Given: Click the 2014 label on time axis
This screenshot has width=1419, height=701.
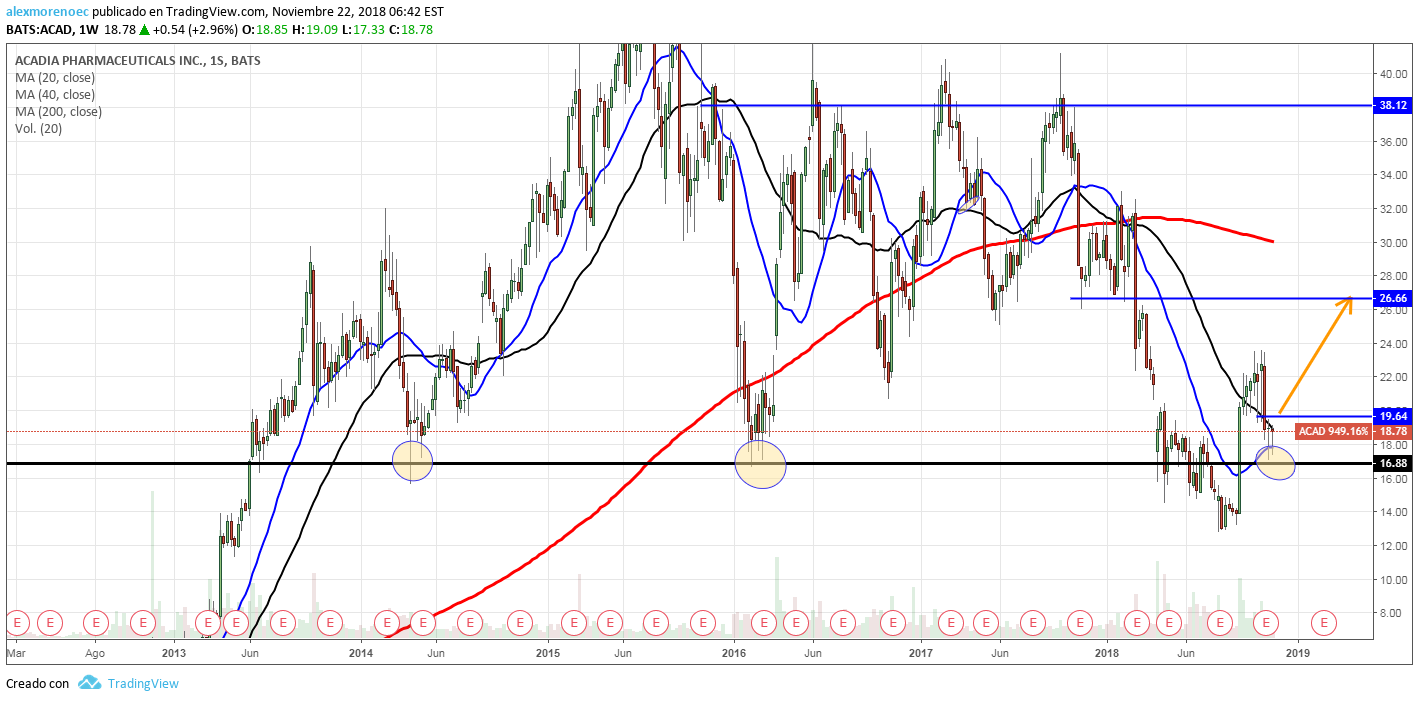Looking at the screenshot, I should [361, 653].
